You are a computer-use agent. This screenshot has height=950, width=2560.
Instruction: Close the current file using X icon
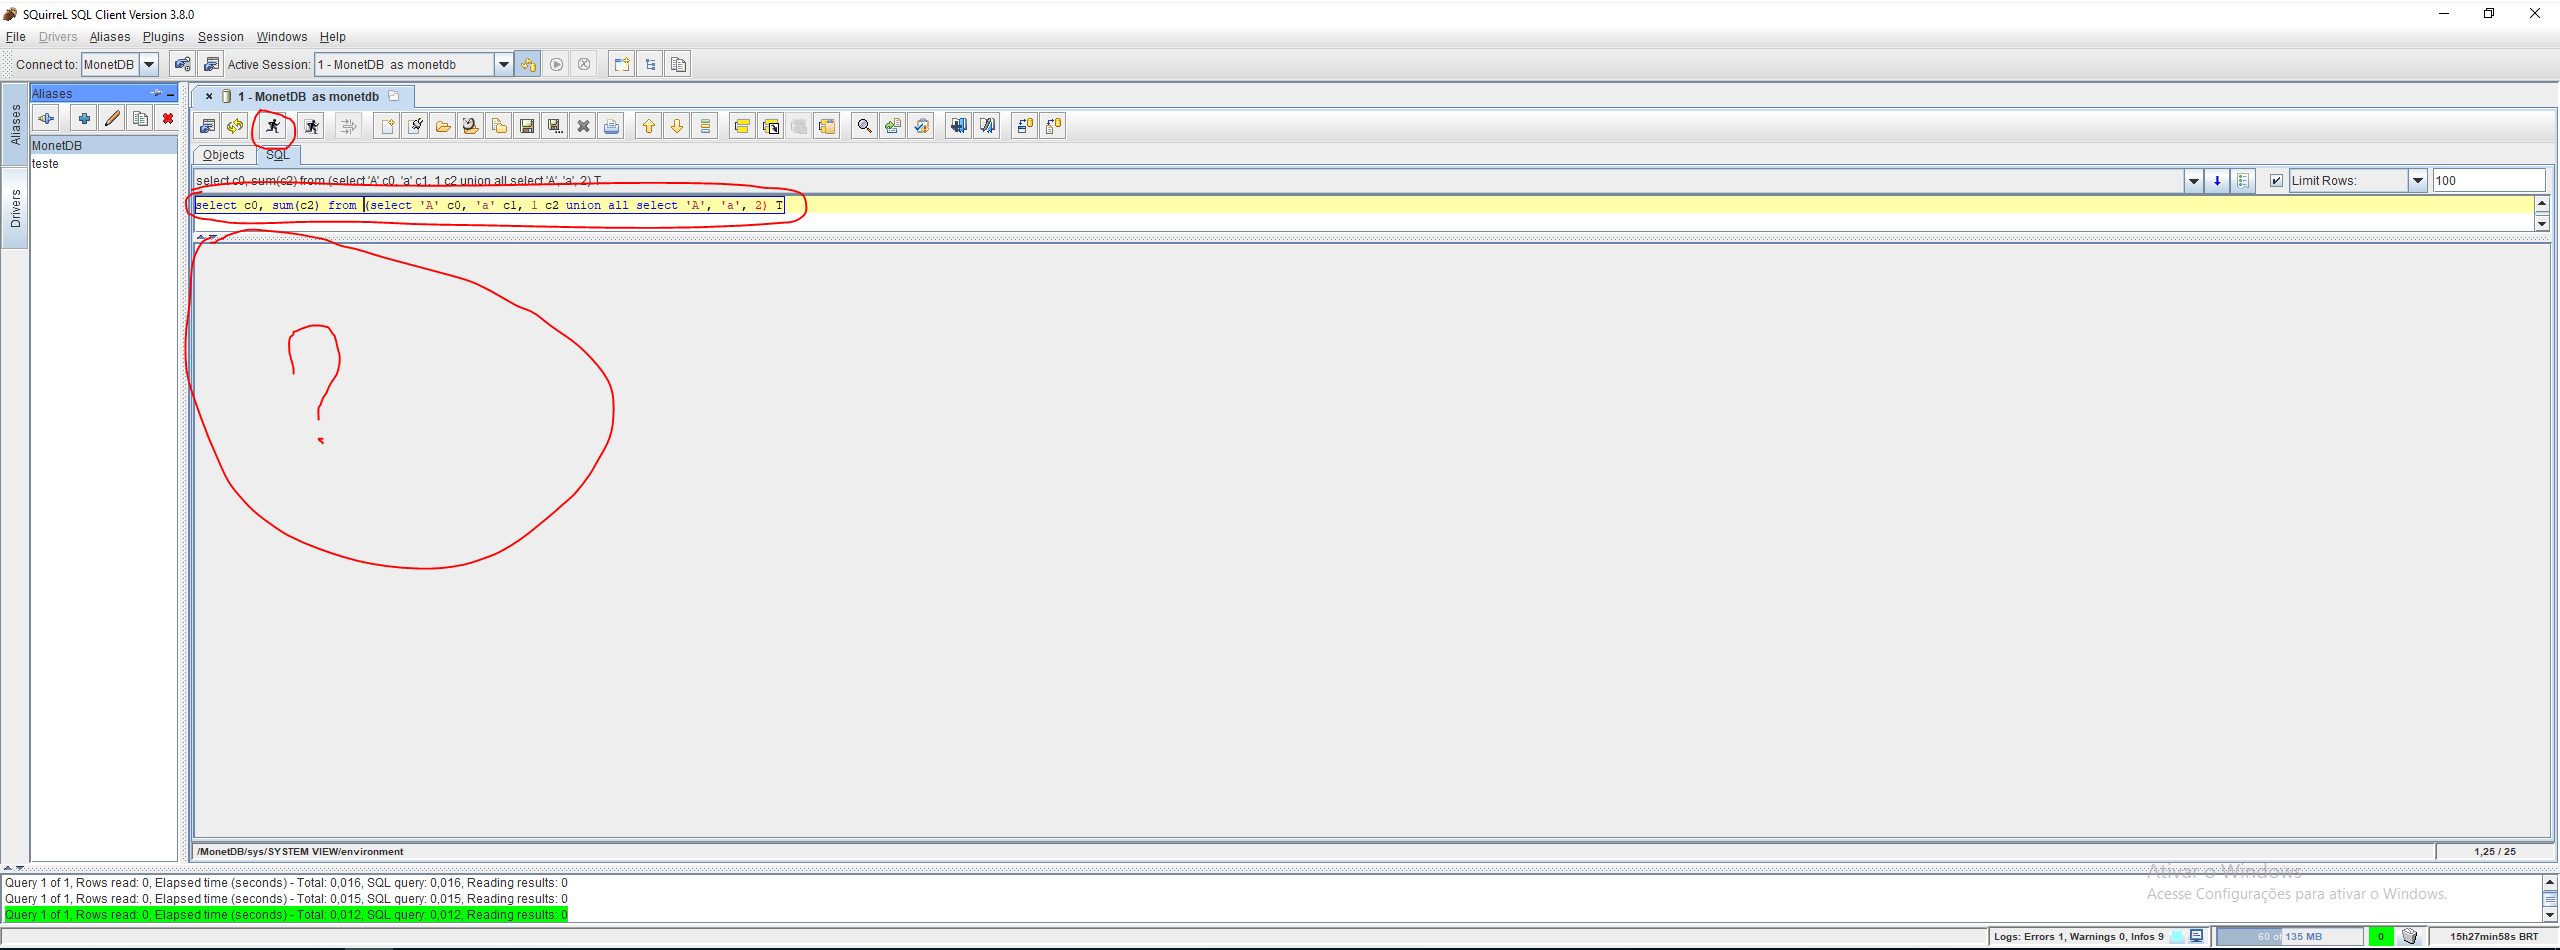coord(583,126)
